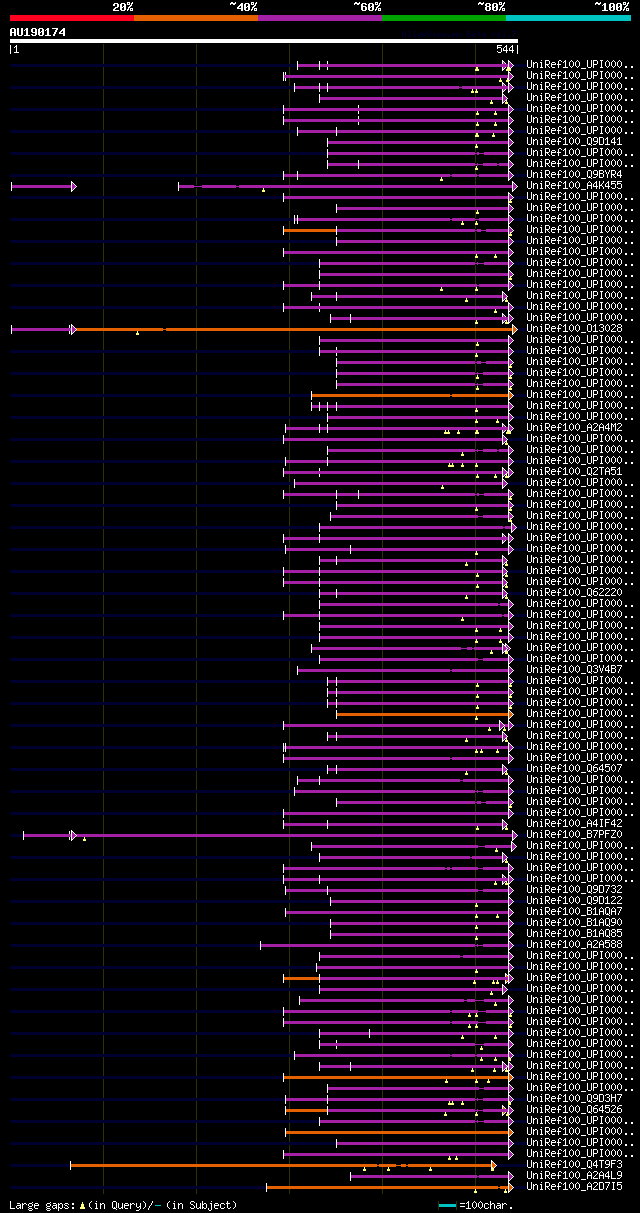The height and width of the screenshot is (1213, 640).
Task: Select the AU190174 query label
Action: [x=38, y=32]
